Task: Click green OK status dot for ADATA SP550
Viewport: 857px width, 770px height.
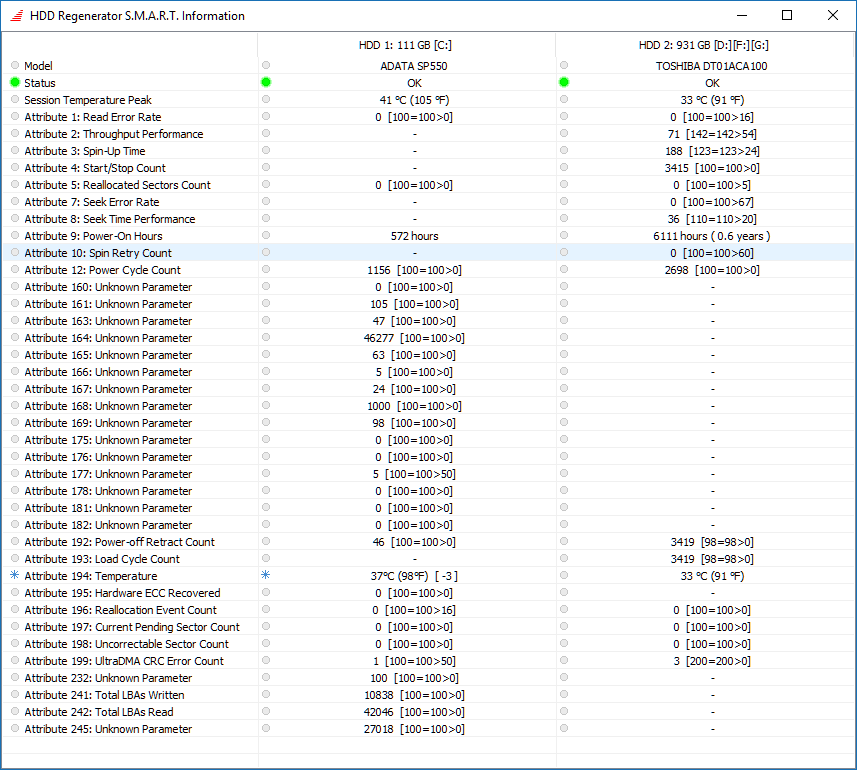Action: coord(266,83)
